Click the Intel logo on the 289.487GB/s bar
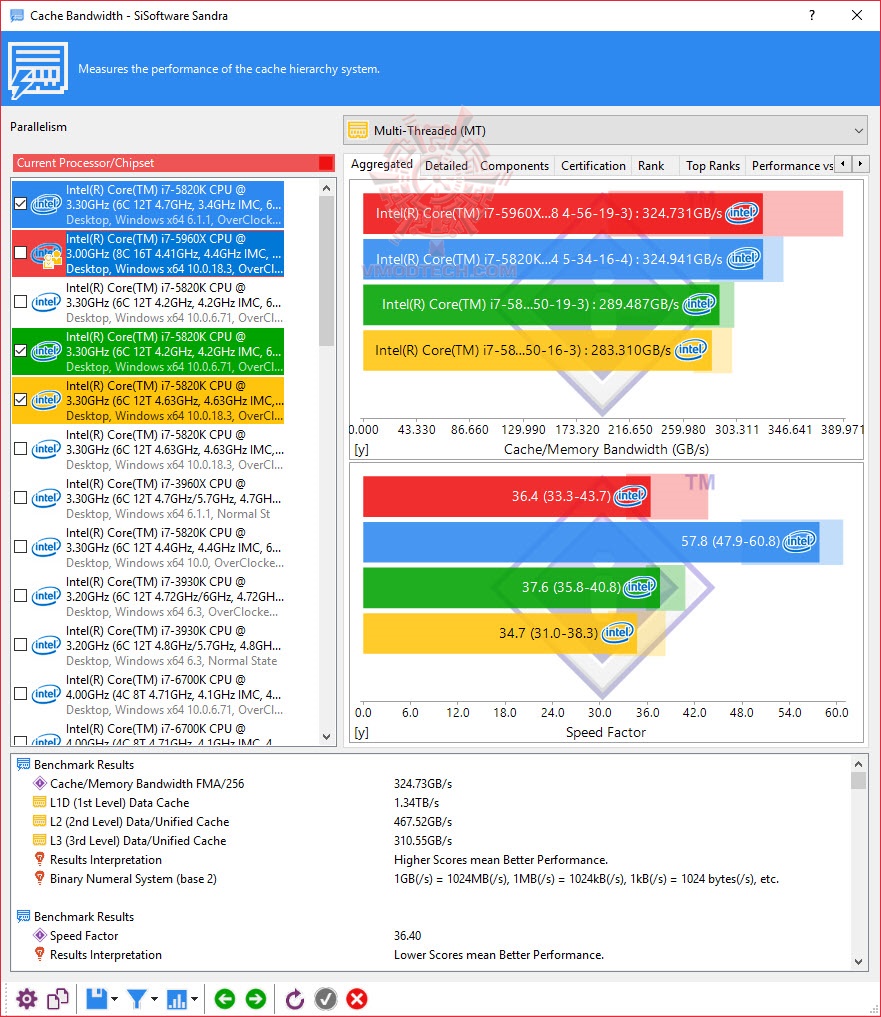This screenshot has height=1017, width=881. pyautogui.click(x=699, y=304)
